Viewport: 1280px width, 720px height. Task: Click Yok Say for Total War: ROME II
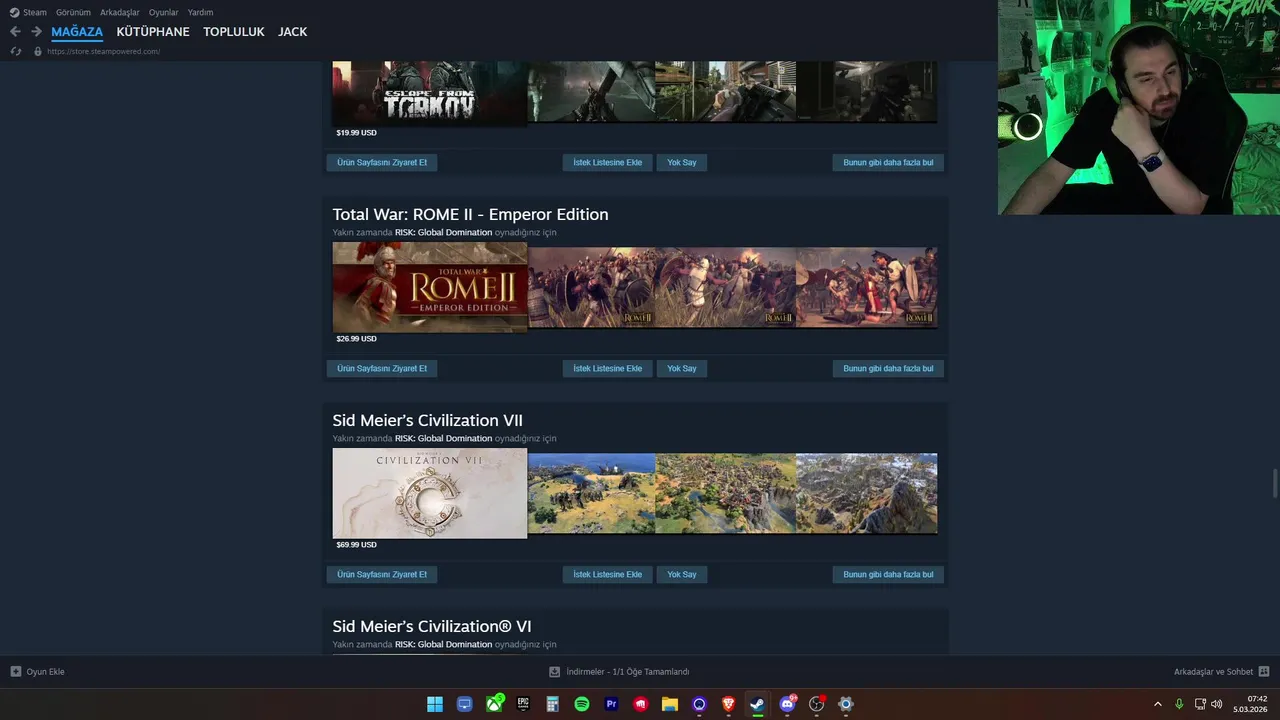(682, 368)
